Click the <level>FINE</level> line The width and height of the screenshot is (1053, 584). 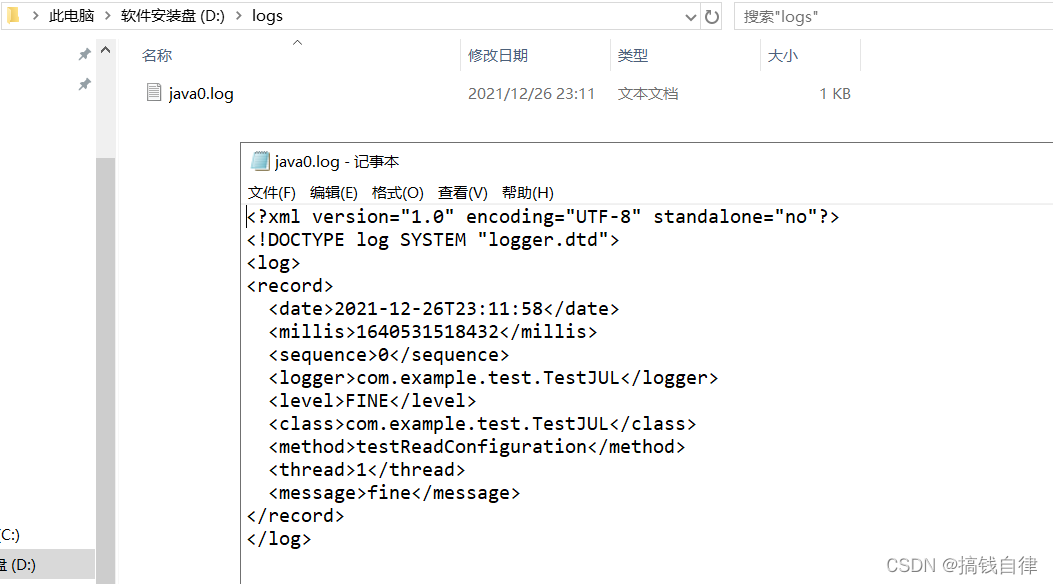coord(372,401)
